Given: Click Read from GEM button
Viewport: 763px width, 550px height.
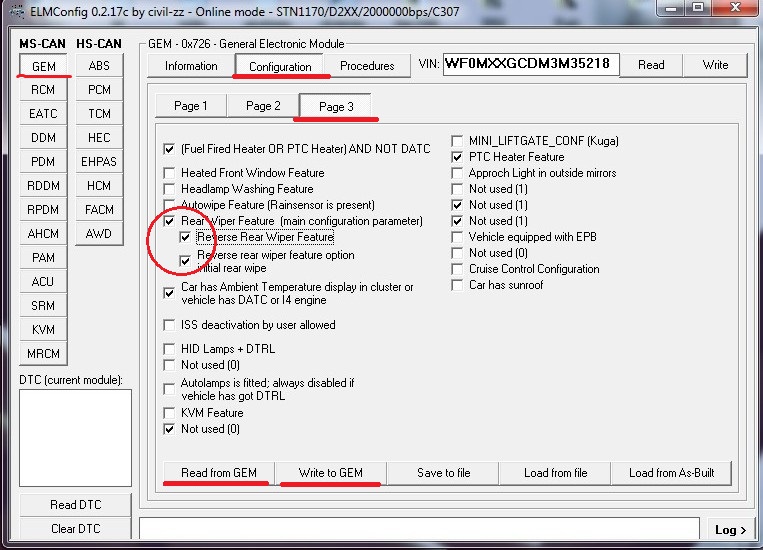Looking at the screenshot, I should [x=218, y=473].
